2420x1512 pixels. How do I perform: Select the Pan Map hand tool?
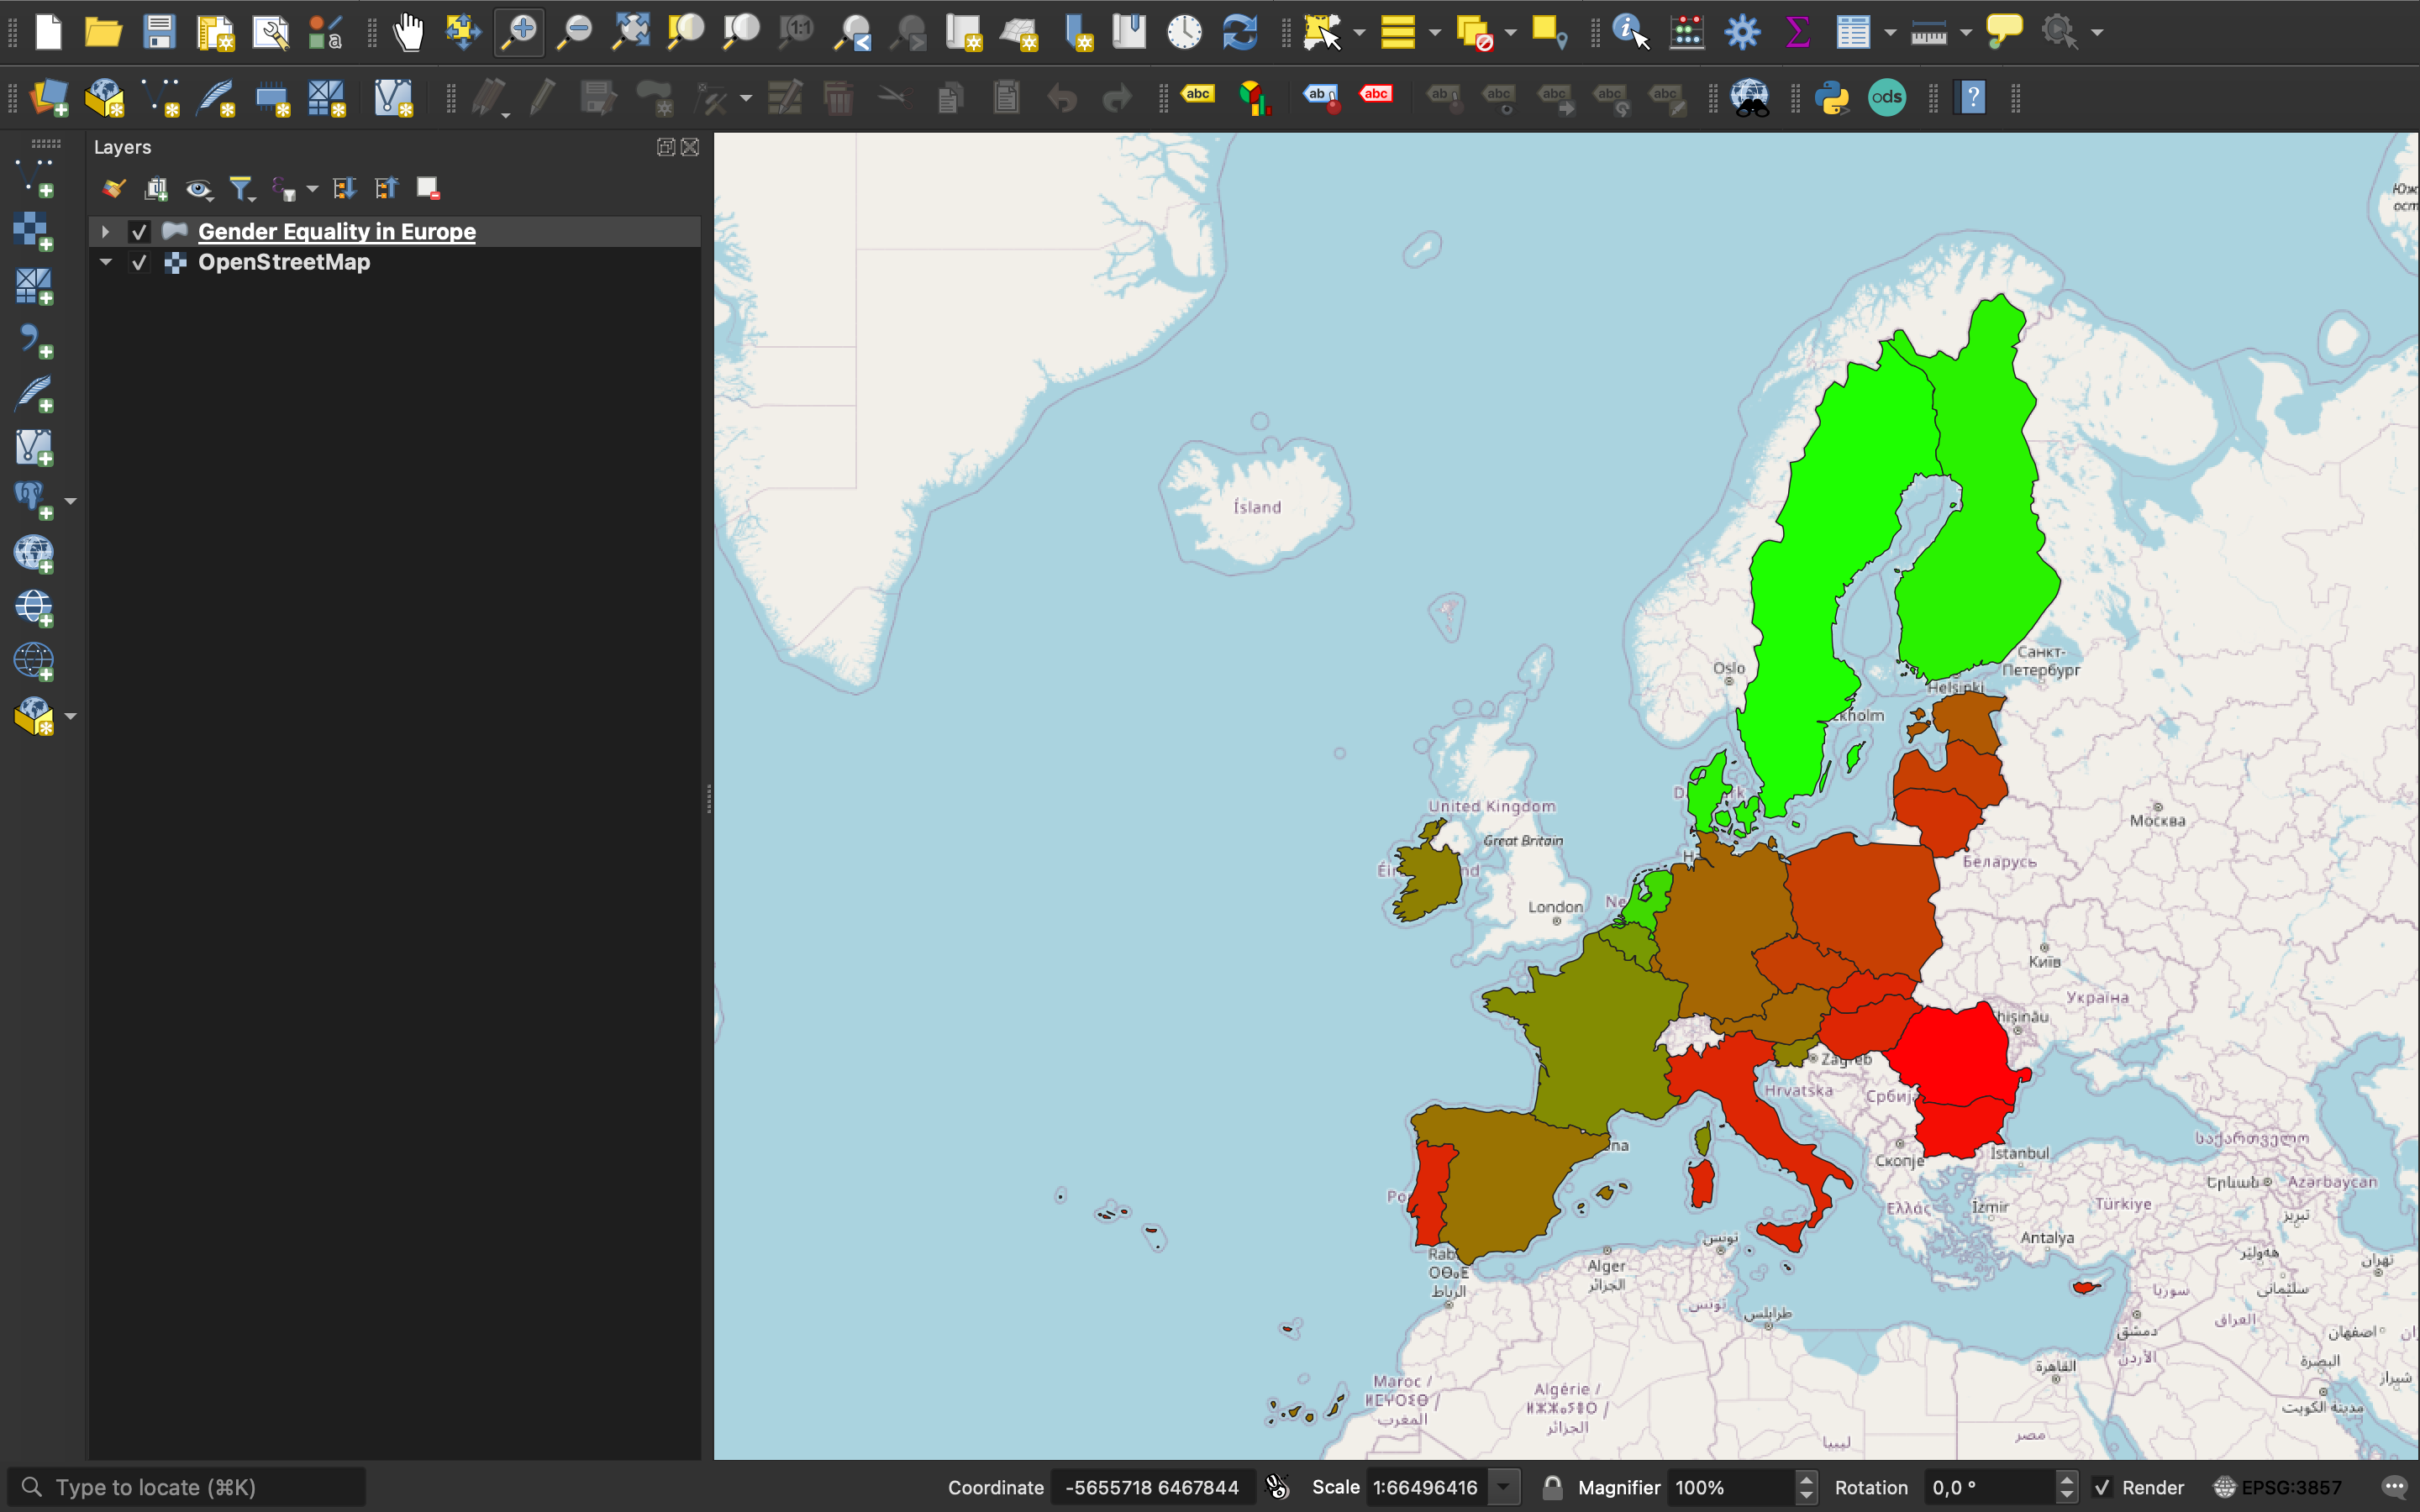[408, 32]
